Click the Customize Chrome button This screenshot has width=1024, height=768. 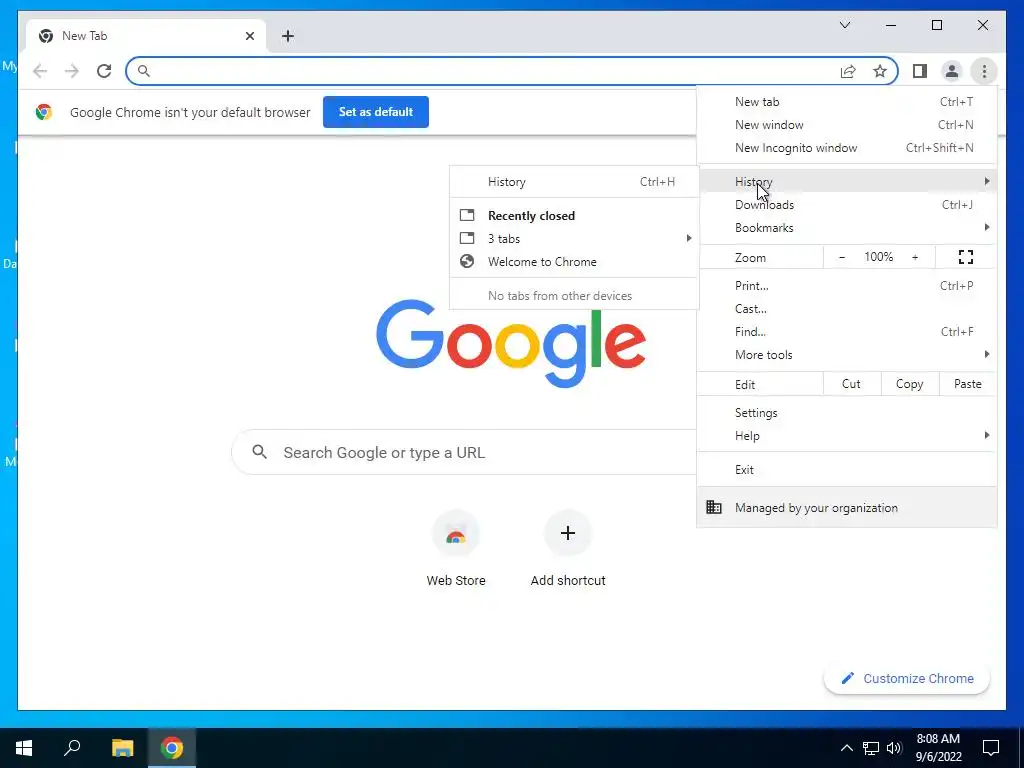(x=906, y=679)
